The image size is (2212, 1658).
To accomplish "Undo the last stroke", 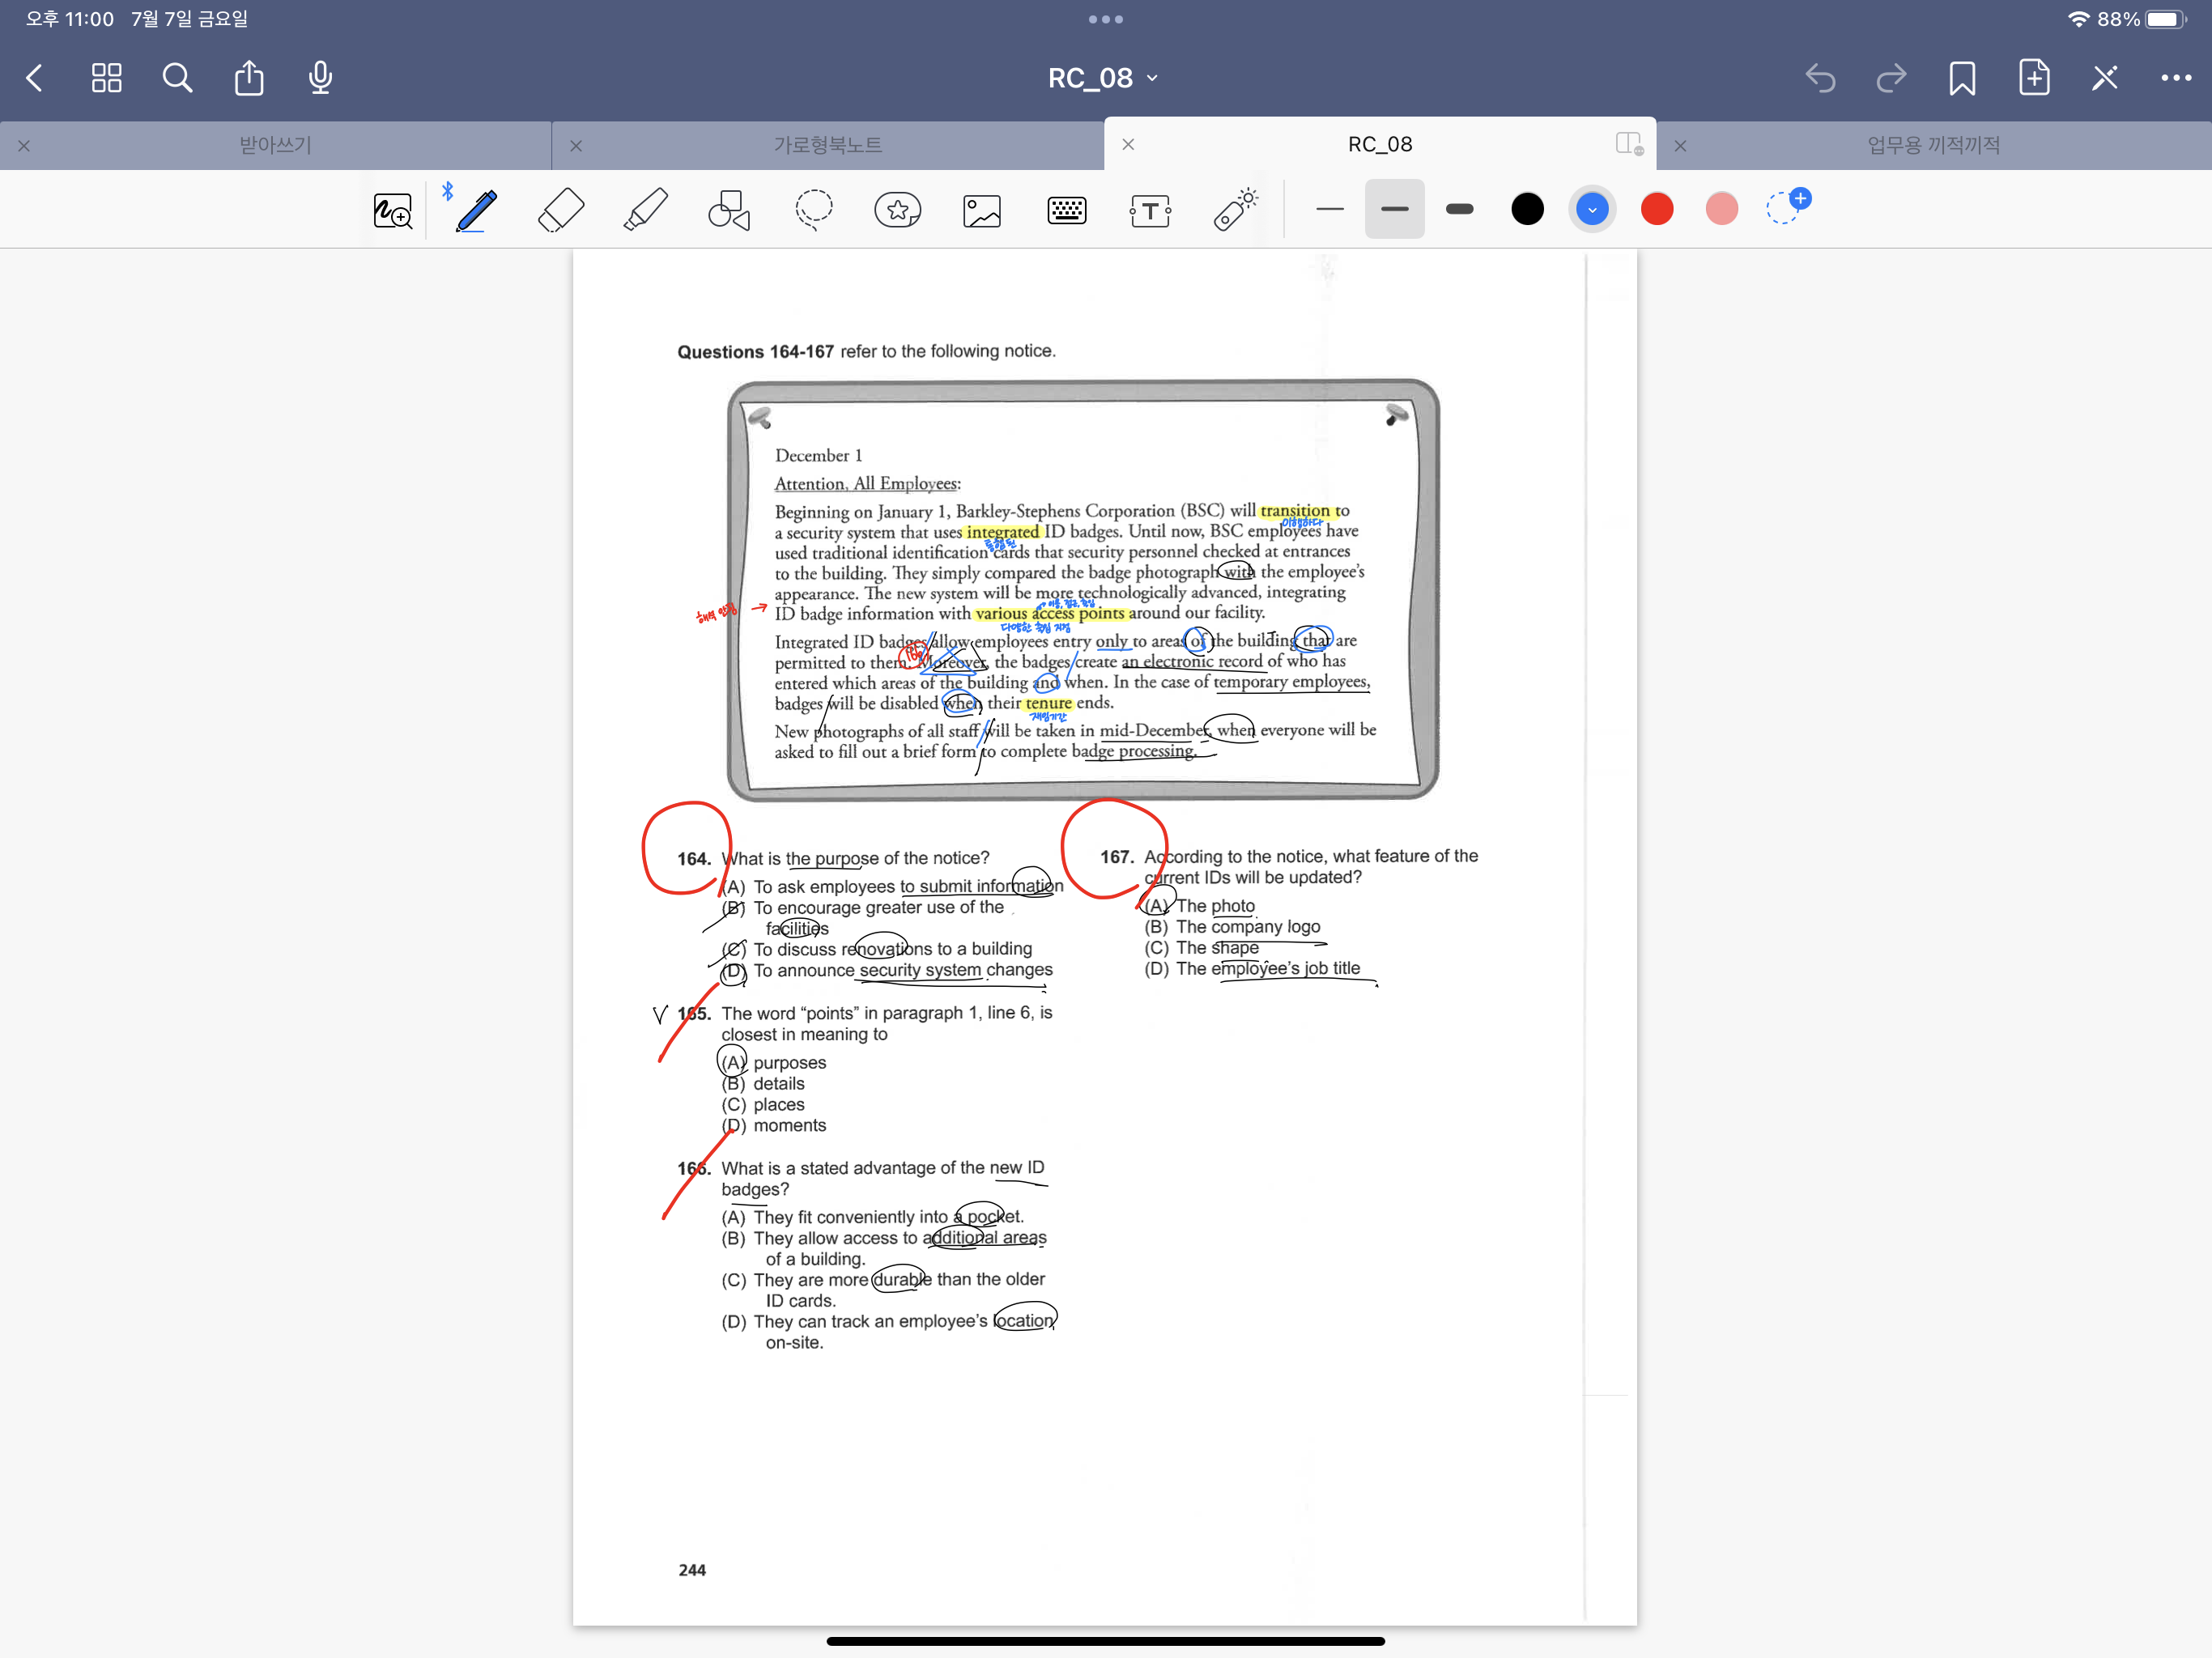I will click(1820, 78).
